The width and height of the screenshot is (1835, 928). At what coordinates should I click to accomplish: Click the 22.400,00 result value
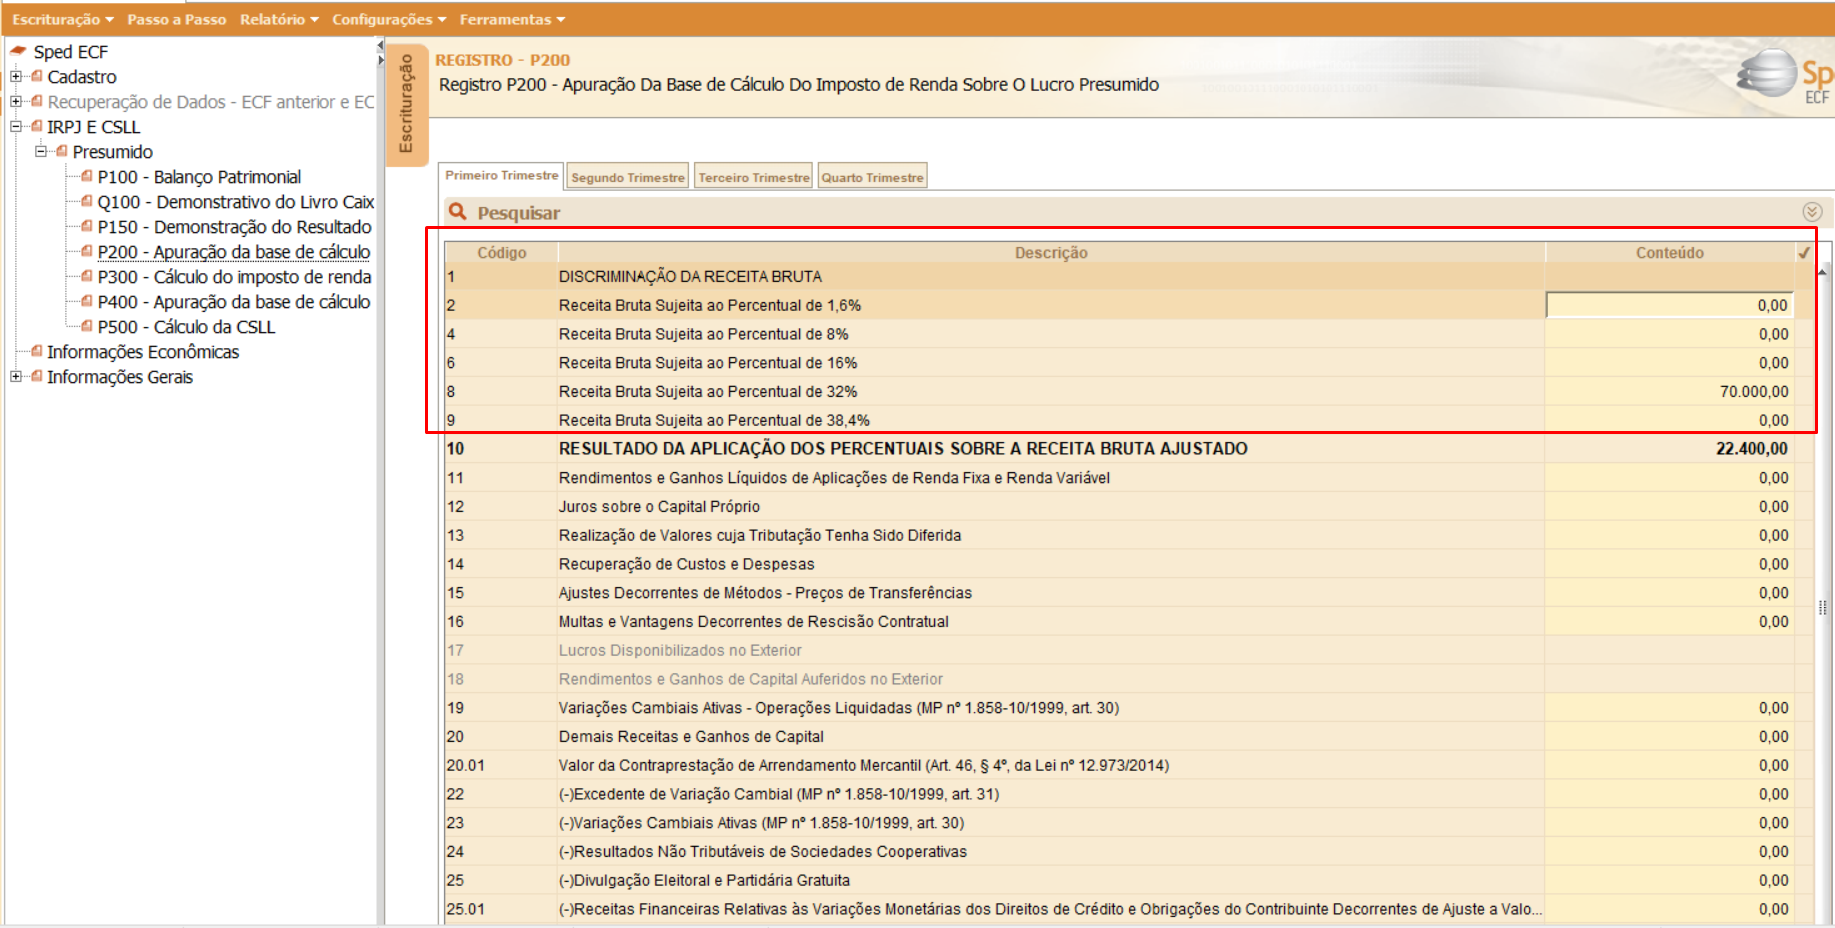[x=1751, y=449]
